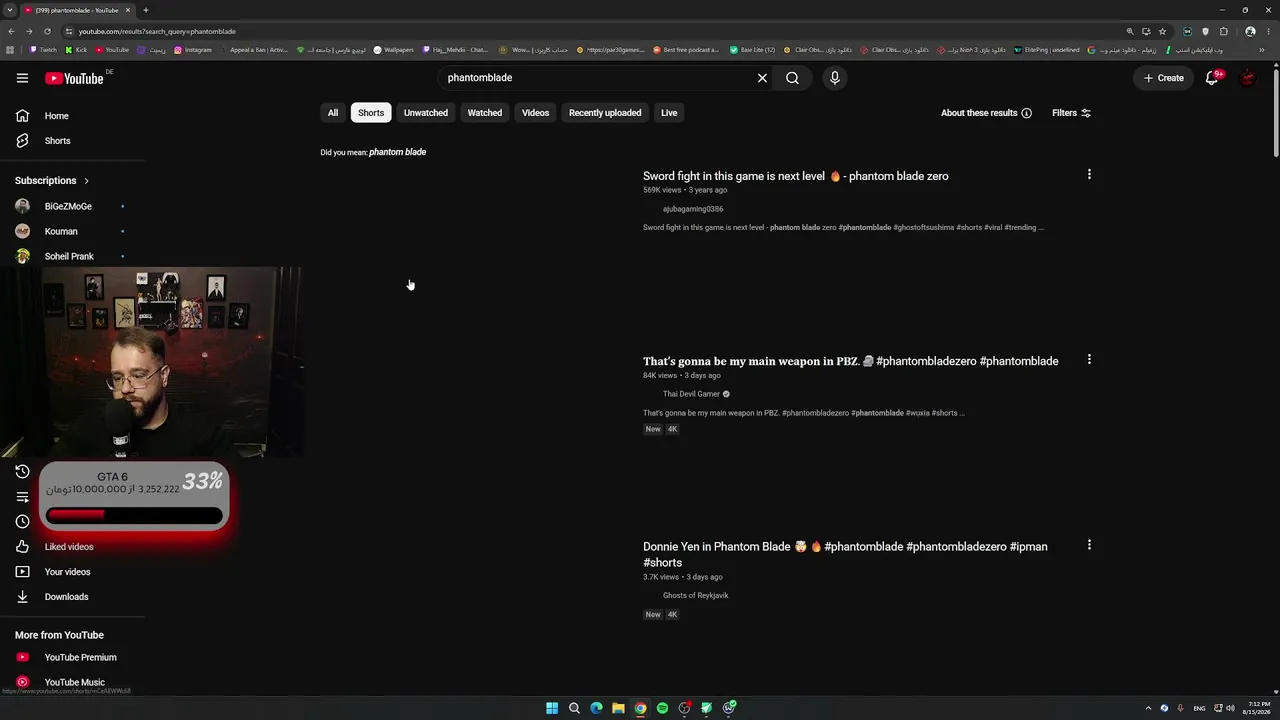Visit the Ghosts of Reykjavik channel
The width and height of the screenshot is (1280, 720).
[x=696, y=595]
